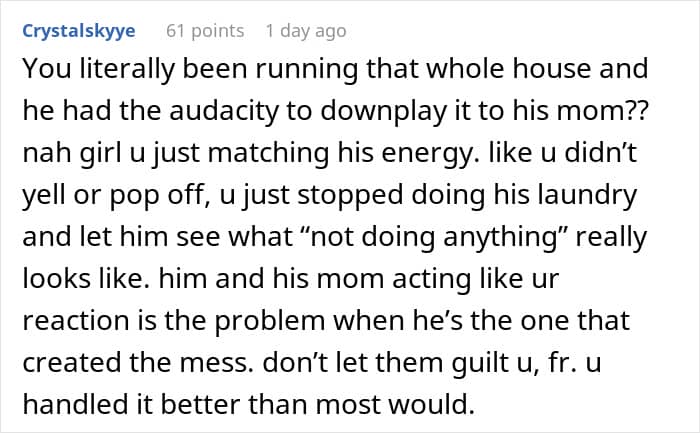Open the 1 day ago timestamp permalink
Image resolution: width=700 pixels, height=433 pixels.
pos(306,31)
